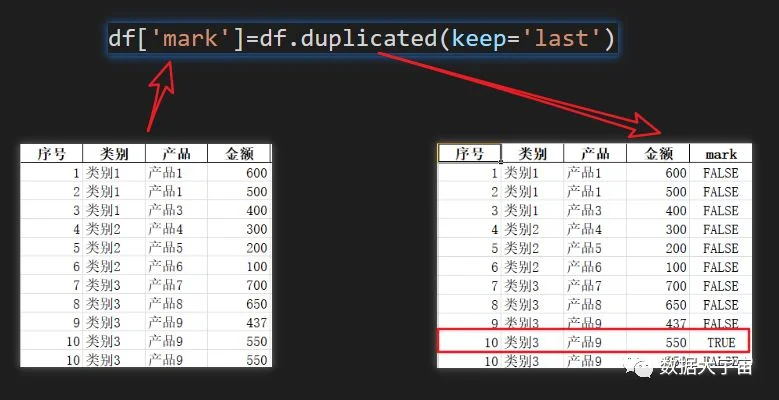The height and width of the screenshot is (400, 779).
Task: Click 序号 5 cell in the four-column table
Action: (x=52, y=248)
